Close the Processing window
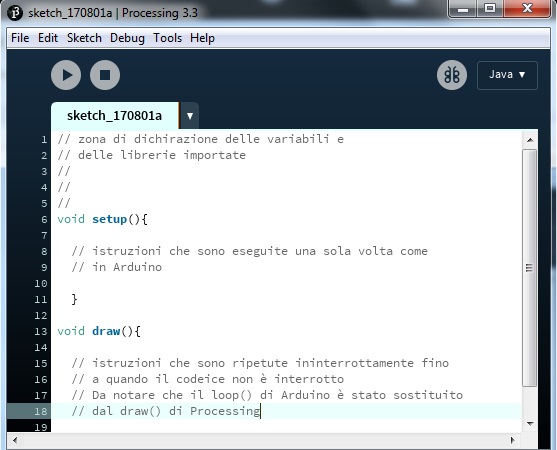This screenshot has height=450, width=557. tap(527, 9)
